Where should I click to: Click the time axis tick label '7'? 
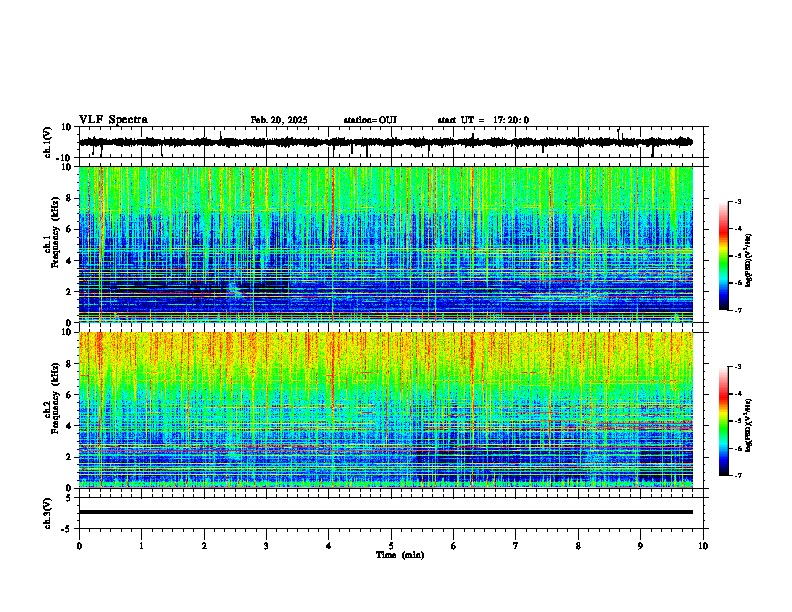[516, 546]
